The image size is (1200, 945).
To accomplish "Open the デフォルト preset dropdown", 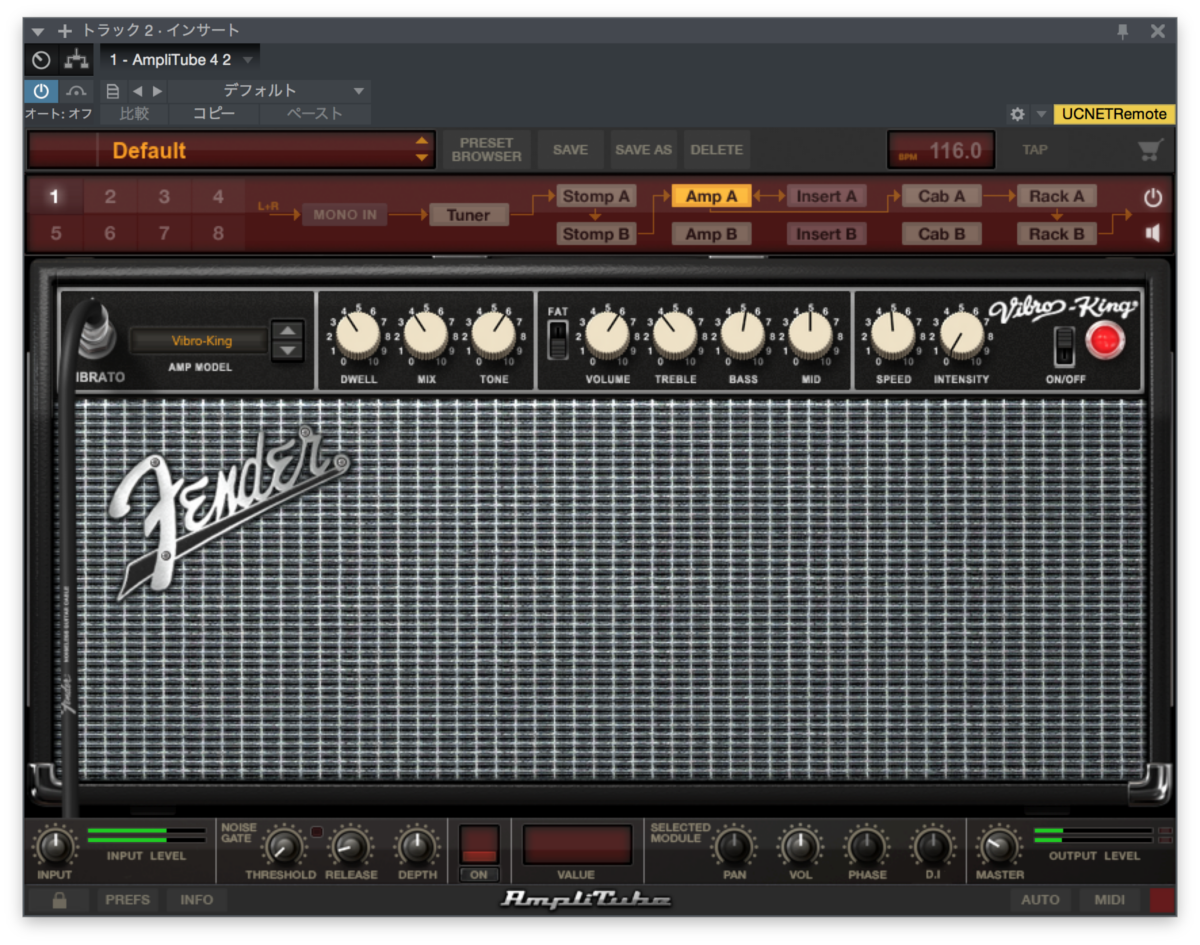I will tap(269, 91).
